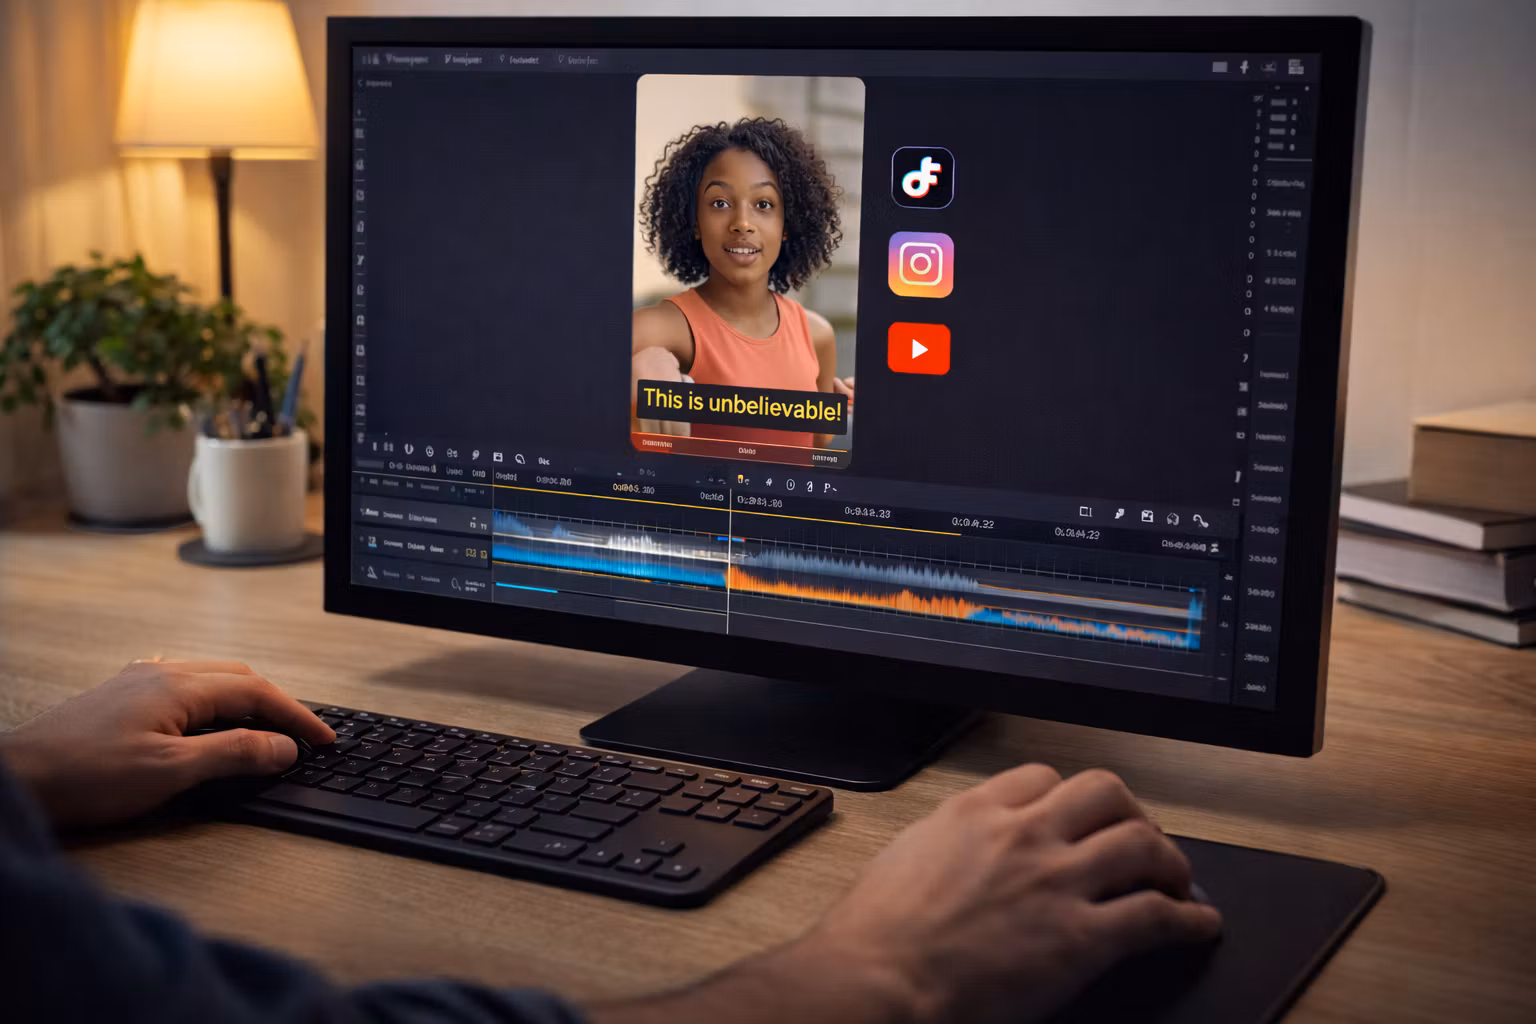Screen dimensions: 1536x1024
Task: Click the yellow marker icon above the playhead
Action: click(x=741, y=480)
